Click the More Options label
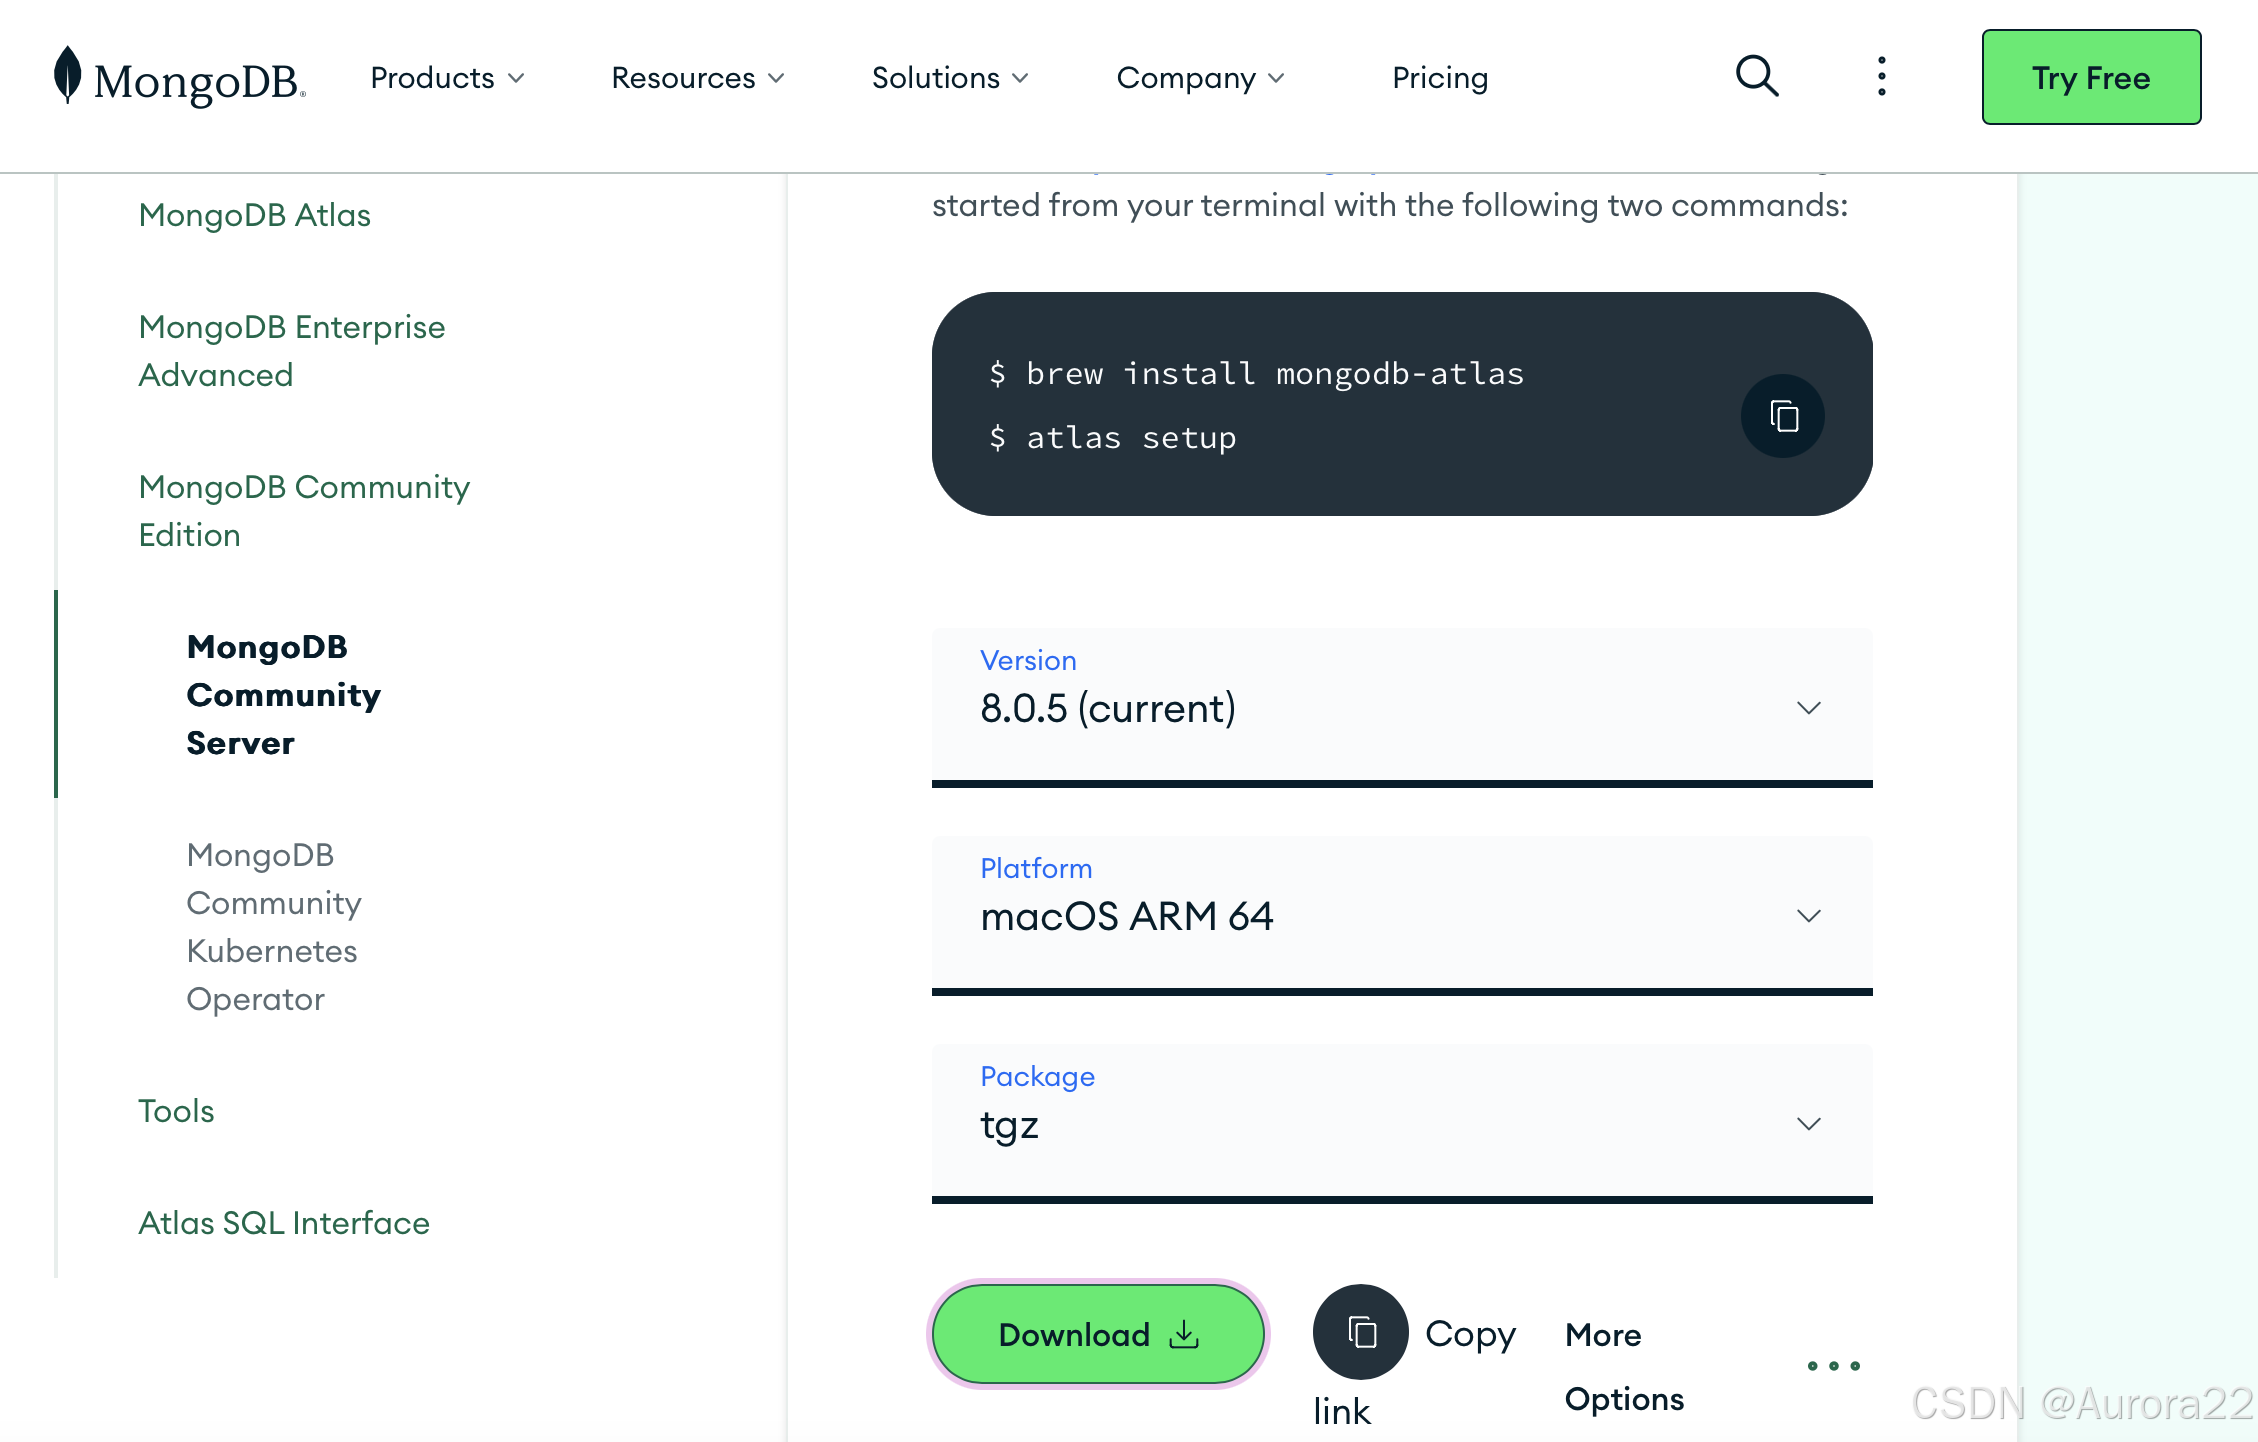Viewport: 2258px width, 1442px height. point(1624,1366)
